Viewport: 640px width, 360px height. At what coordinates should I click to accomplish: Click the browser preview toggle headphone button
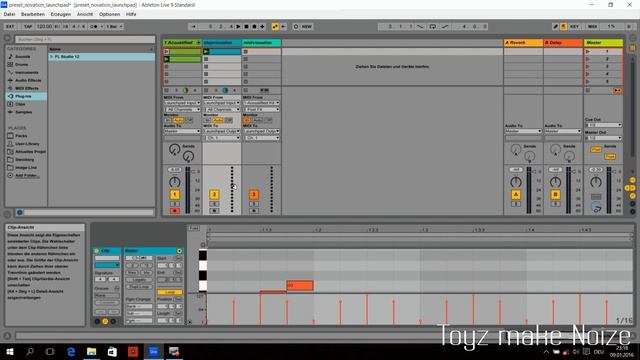tap(20, 212)
